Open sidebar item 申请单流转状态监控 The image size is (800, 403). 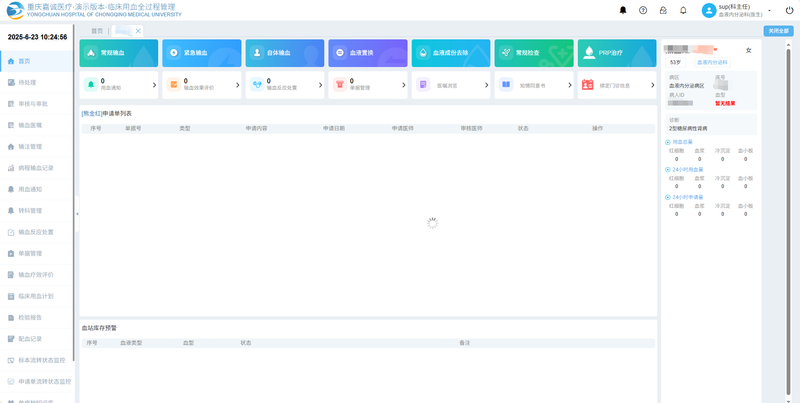pyautogui.click(x=37, y=382)
